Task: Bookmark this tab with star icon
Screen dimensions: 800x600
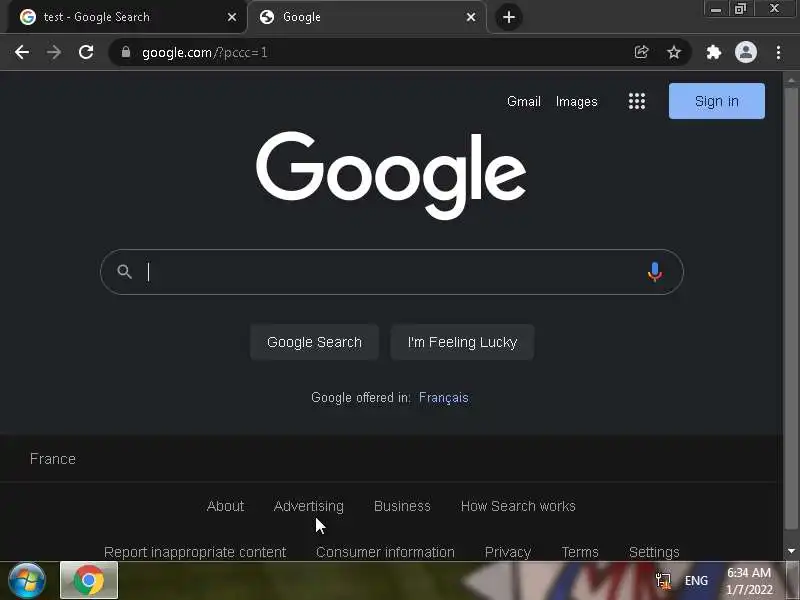Action: point(673,52)
